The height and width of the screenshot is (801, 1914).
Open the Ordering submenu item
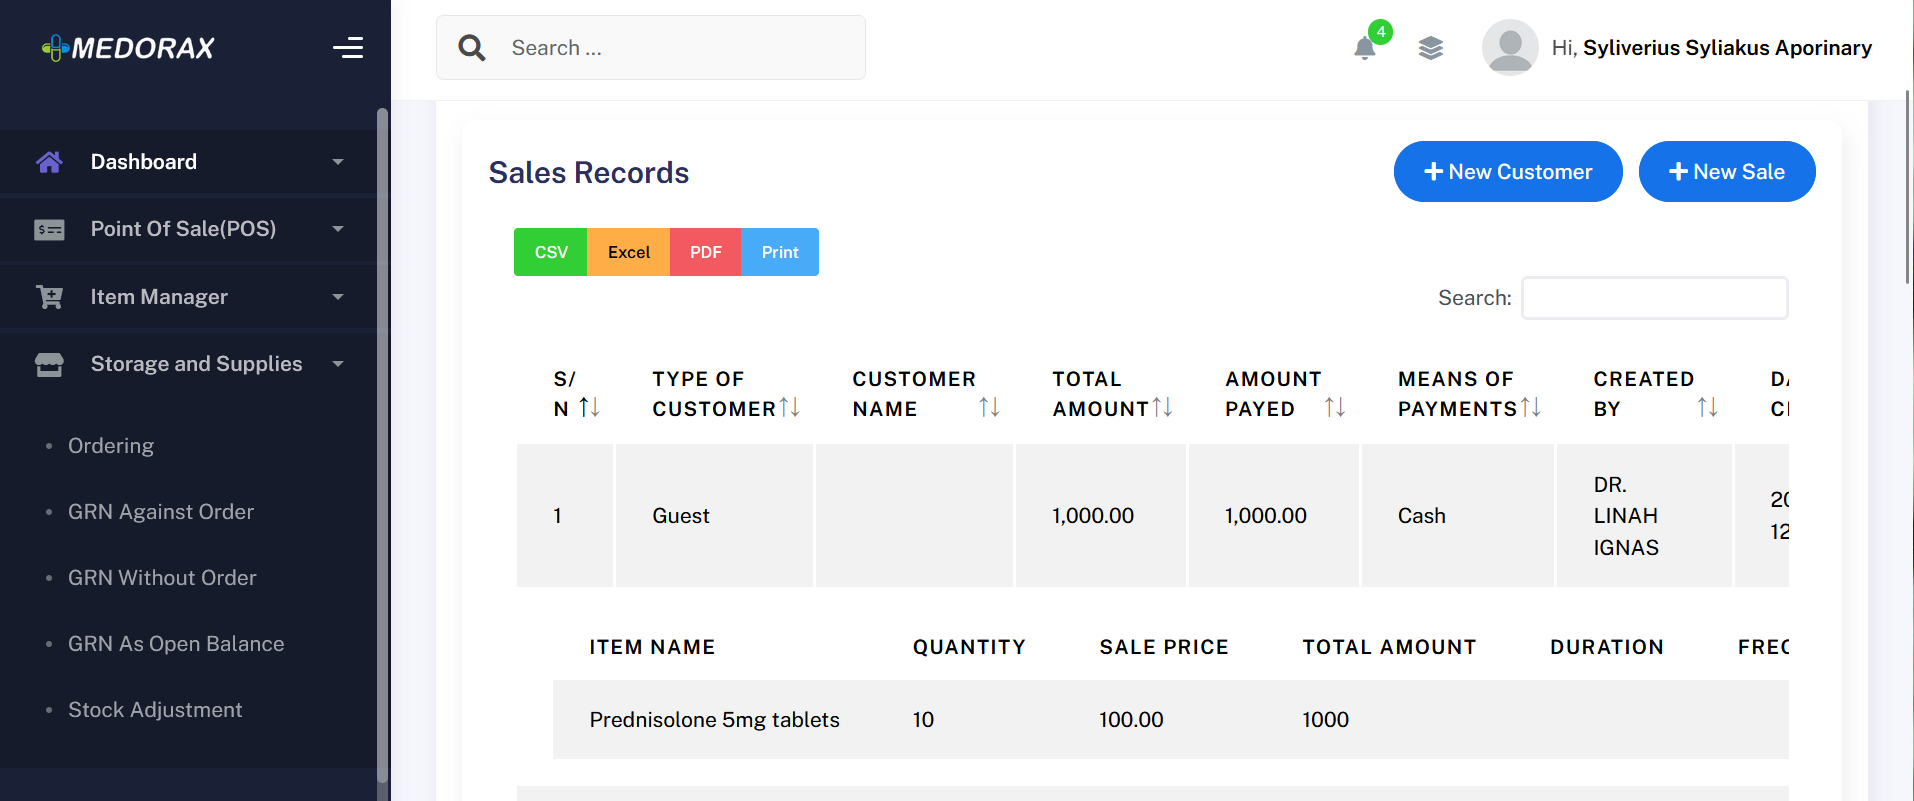pyautogui.click(x=111, y=446)
